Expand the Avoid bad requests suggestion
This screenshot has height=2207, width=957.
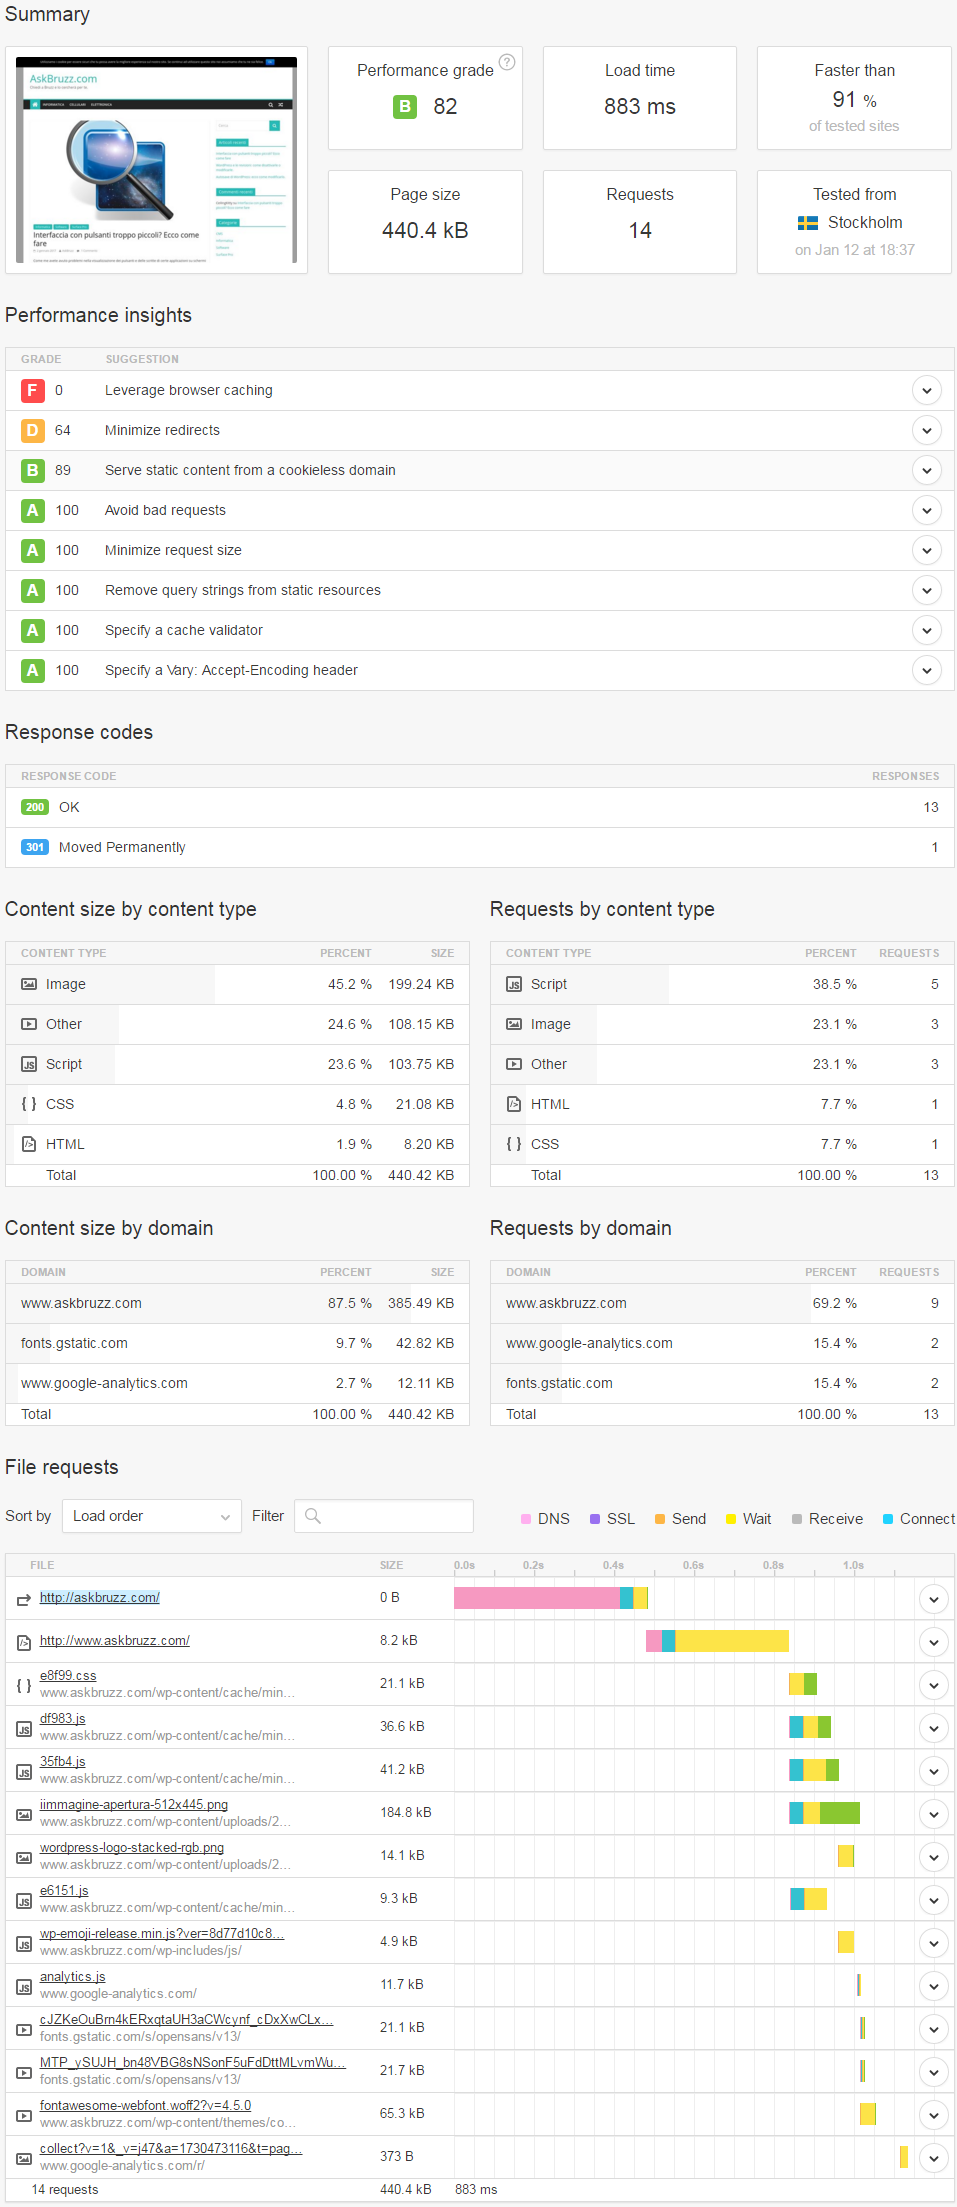pyautogui.click(x=927, y=510)
